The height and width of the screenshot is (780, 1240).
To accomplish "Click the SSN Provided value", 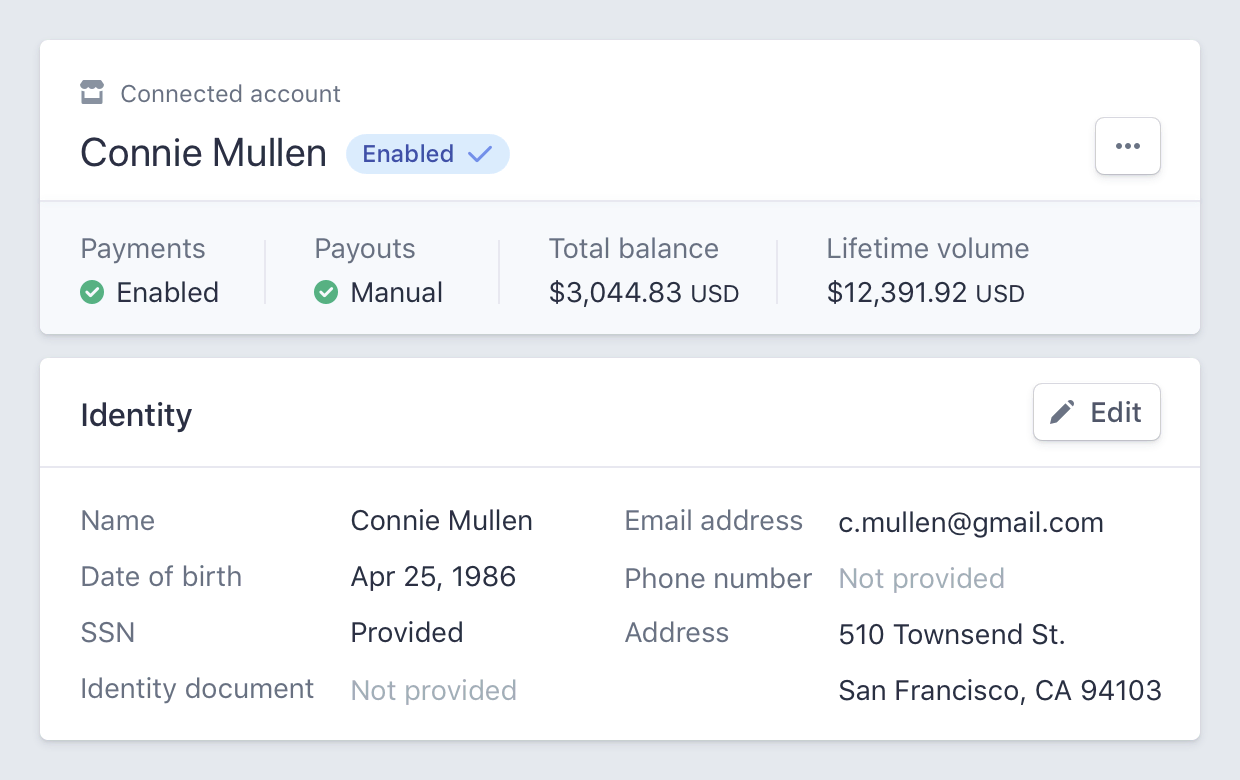I will 407,633.
